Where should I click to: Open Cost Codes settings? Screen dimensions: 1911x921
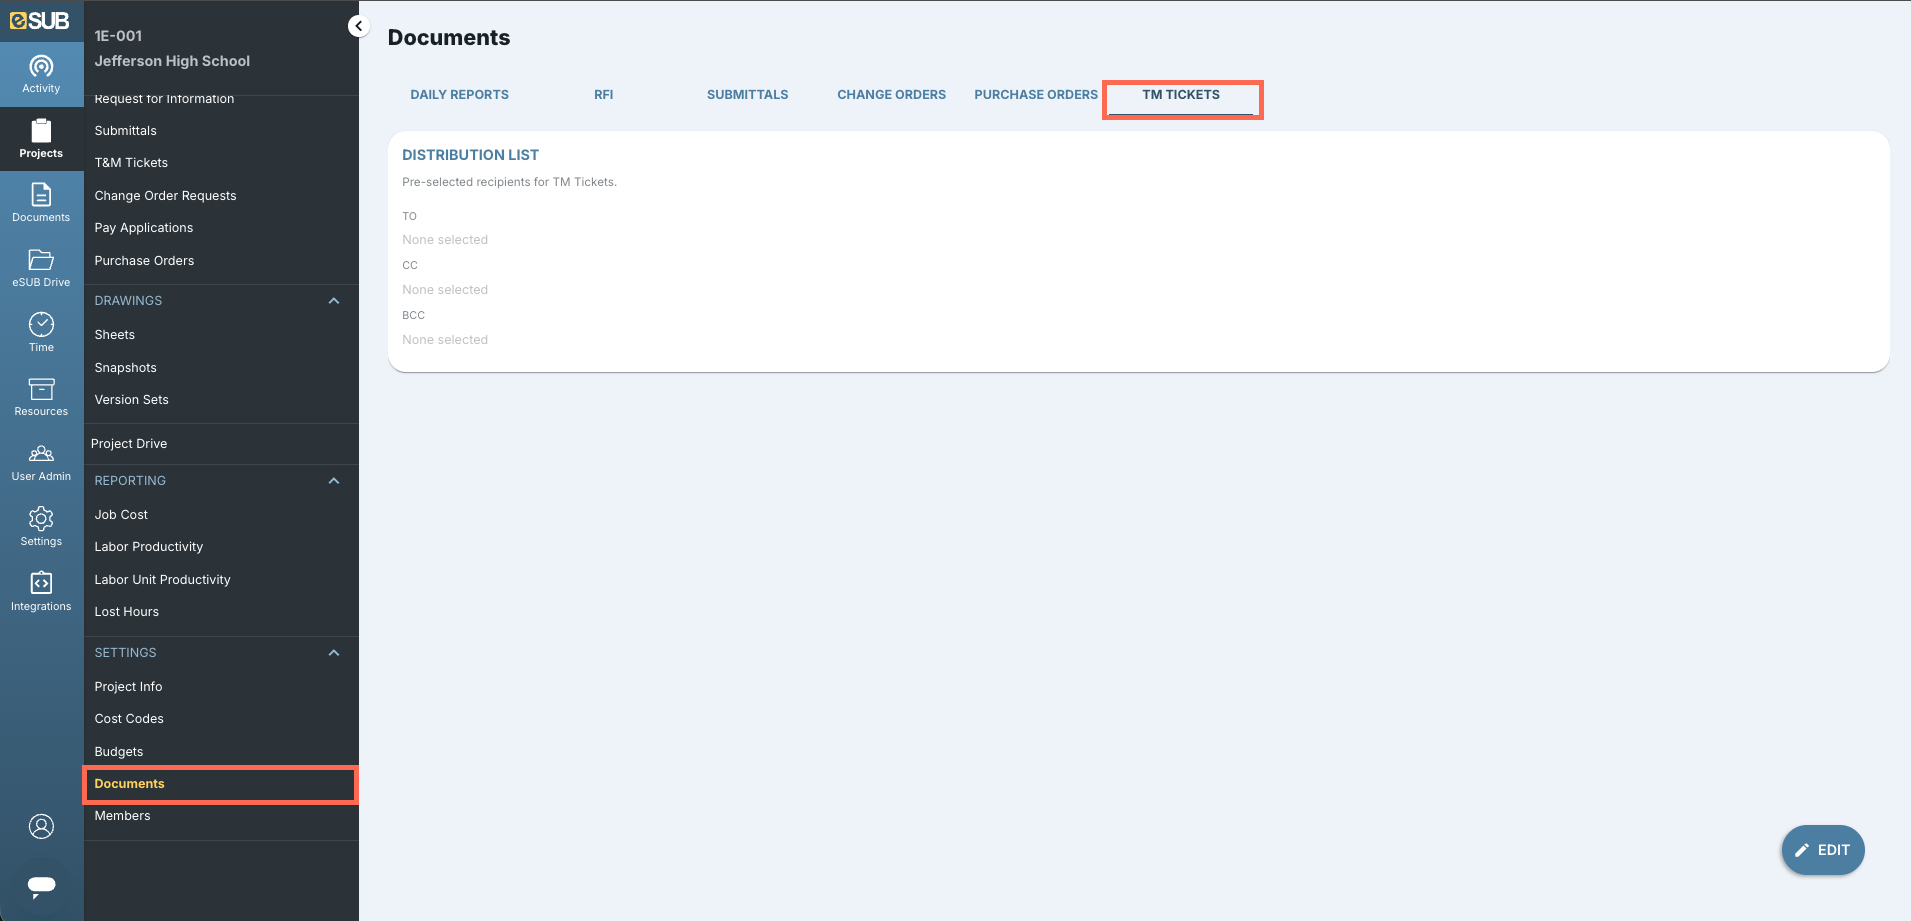(129, 719)
